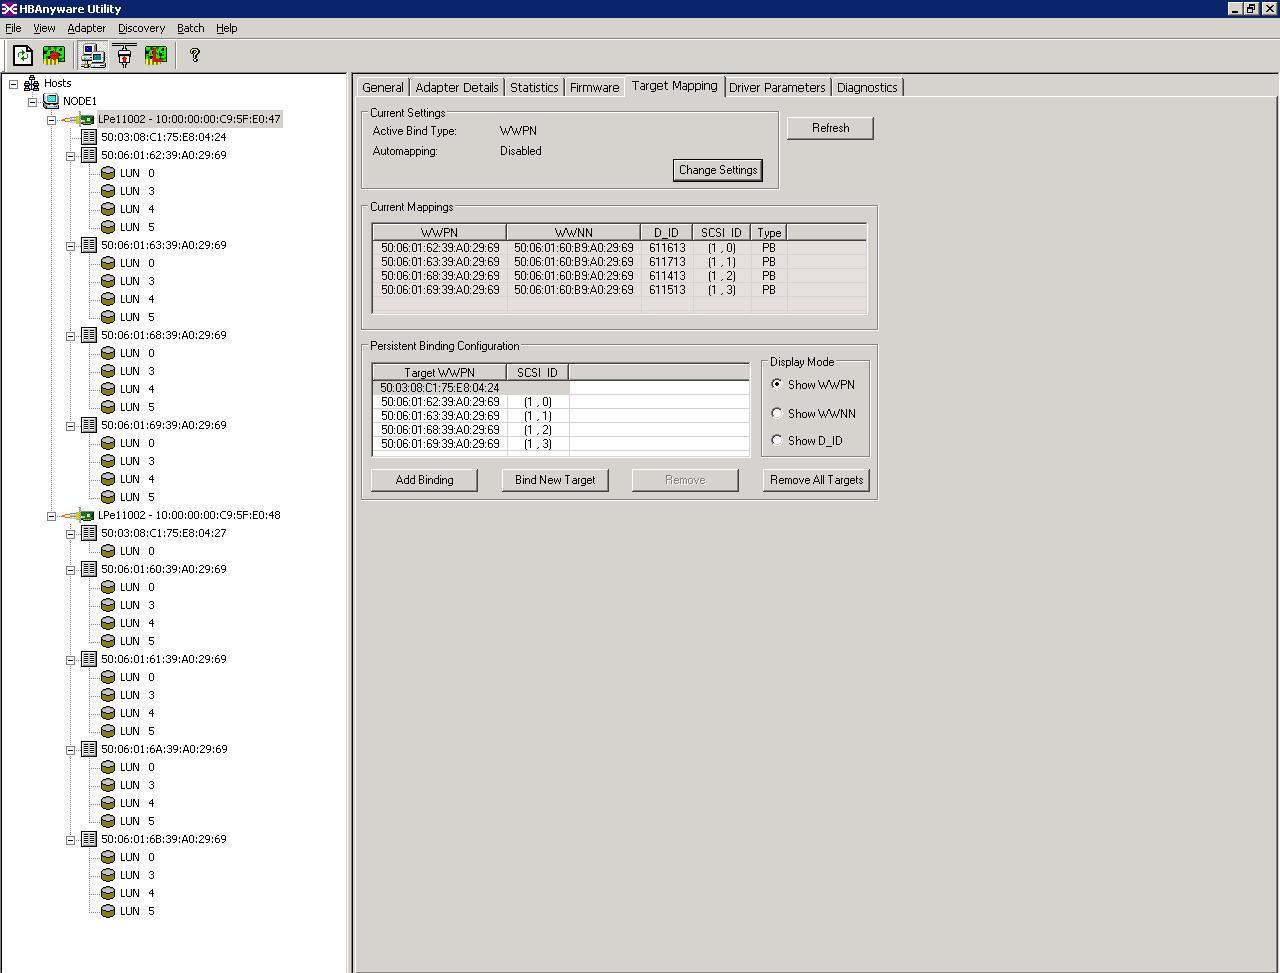
Task: Click target icon beside 50:06:01:62:39:A0:29:69
Action: (89, 155)
